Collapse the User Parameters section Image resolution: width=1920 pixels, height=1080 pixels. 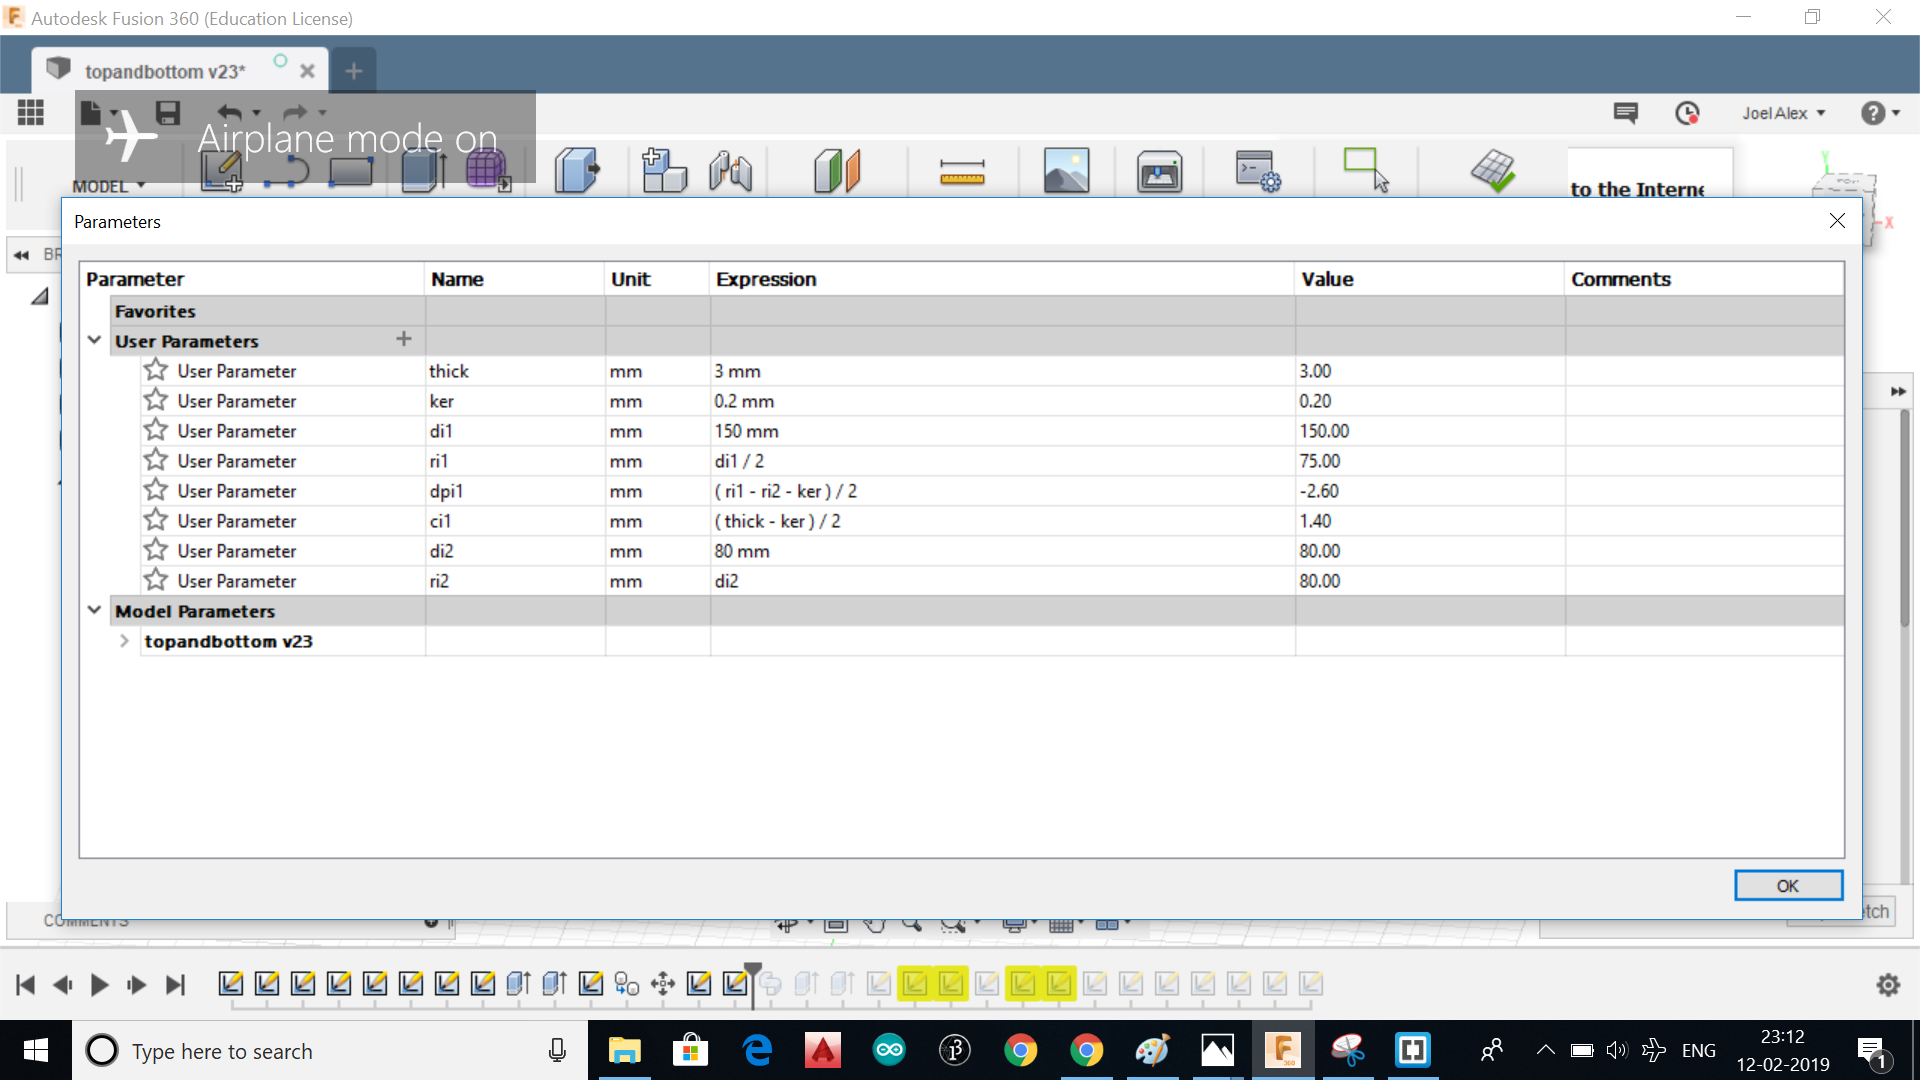[94, 340]
